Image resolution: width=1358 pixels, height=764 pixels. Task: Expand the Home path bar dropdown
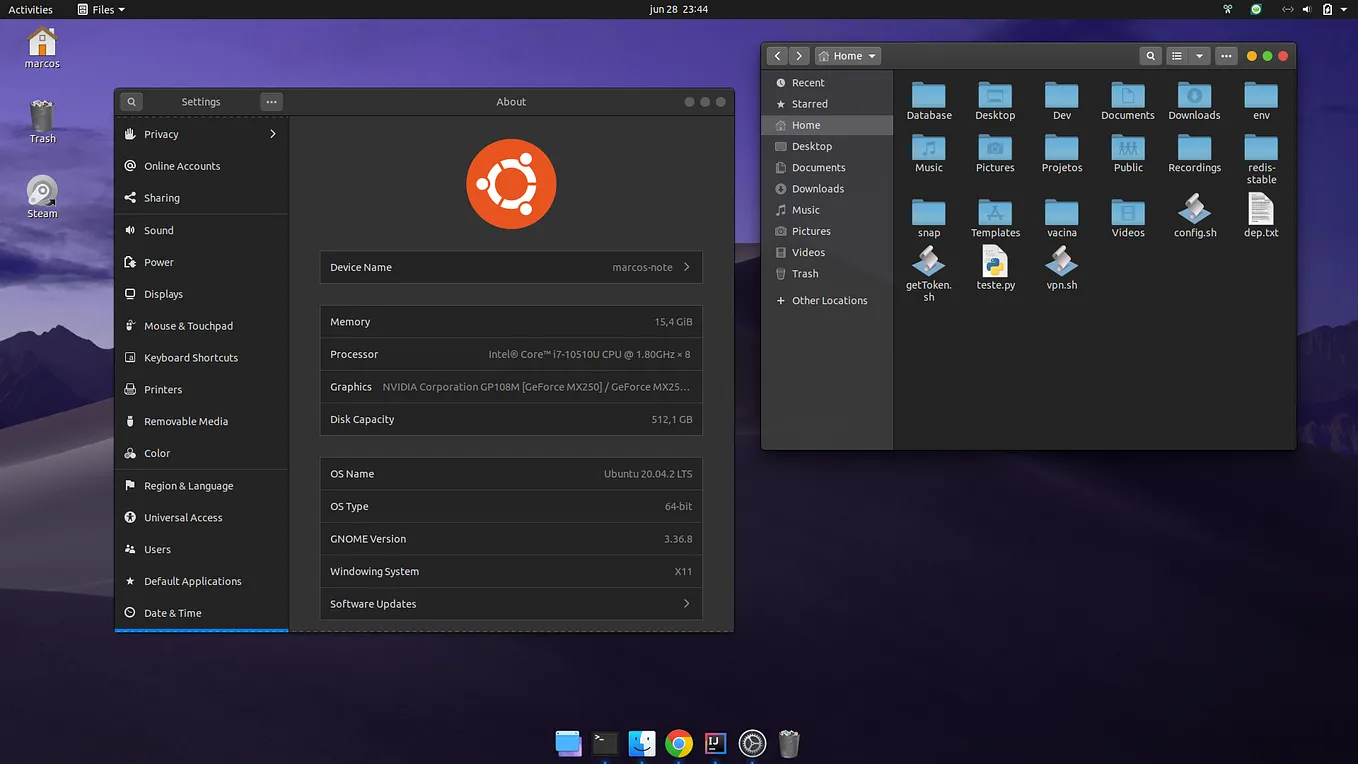coord(871,56)
